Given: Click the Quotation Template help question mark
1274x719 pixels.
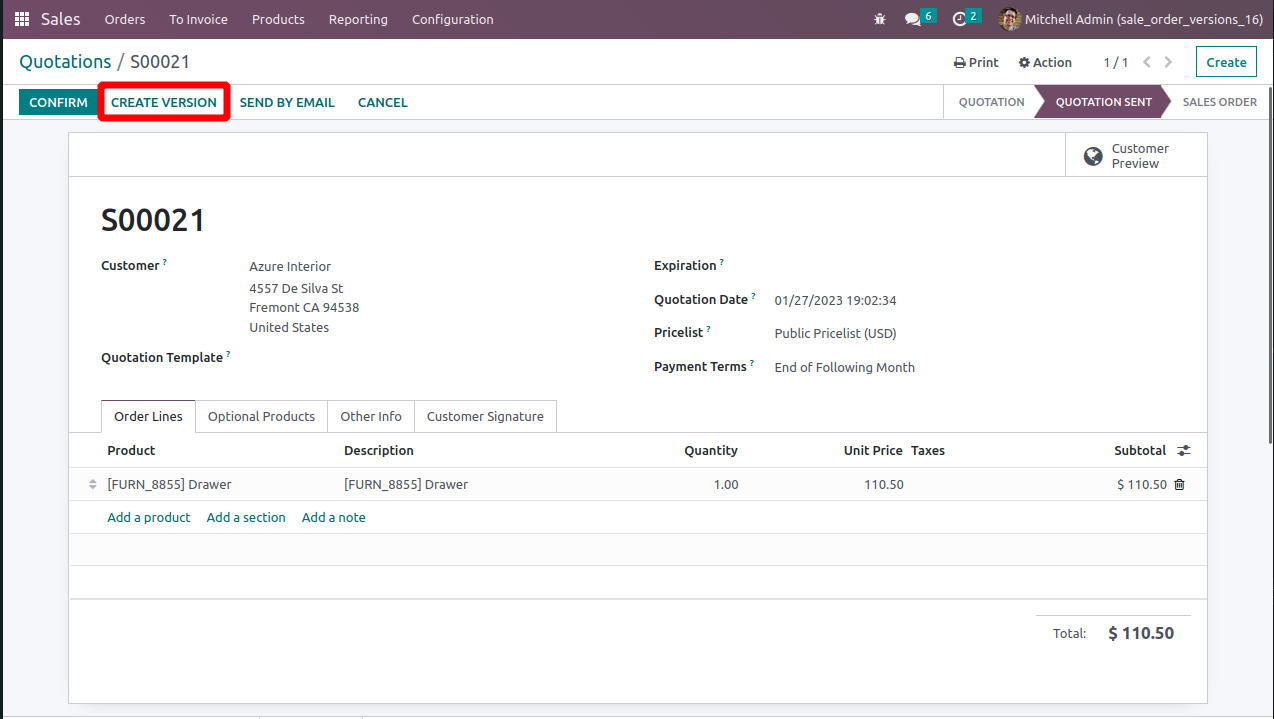Looking at the screenshot, I should 228,354.
